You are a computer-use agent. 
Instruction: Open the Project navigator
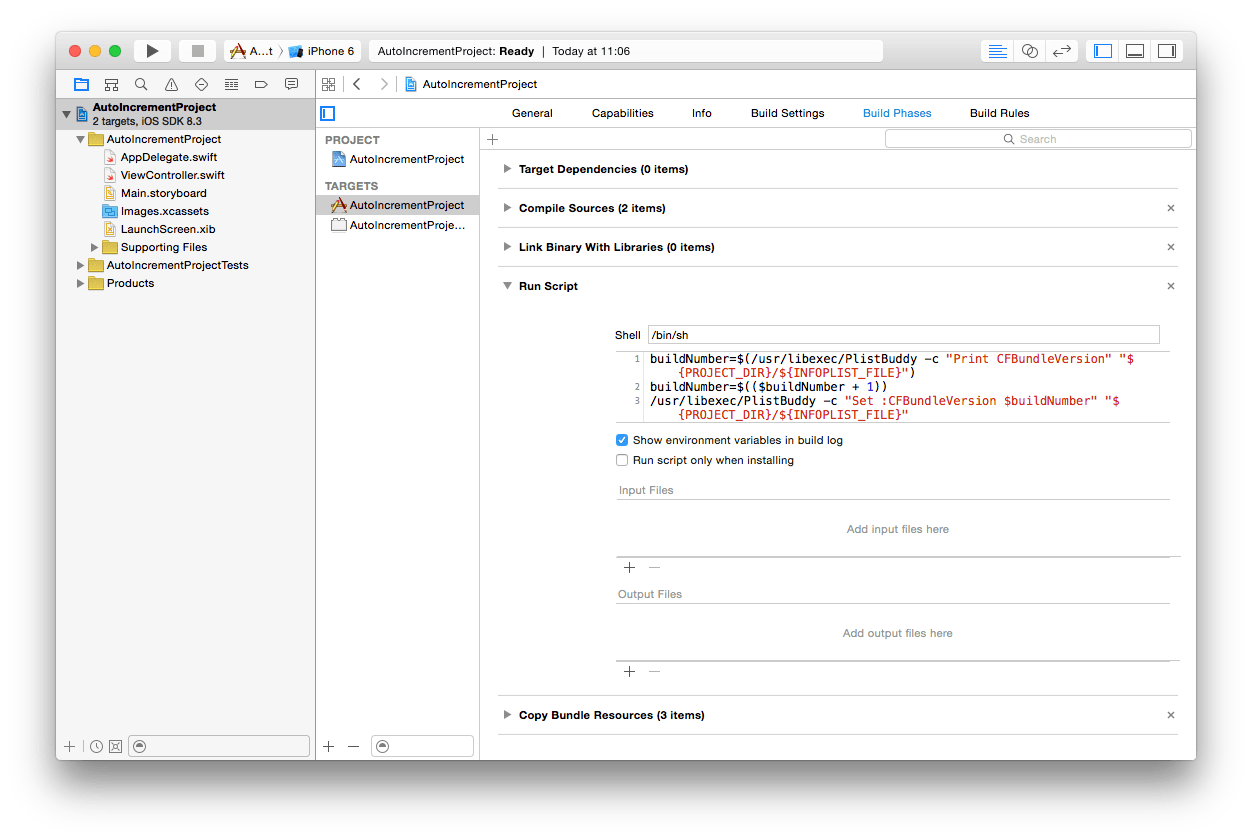(81, 84)
